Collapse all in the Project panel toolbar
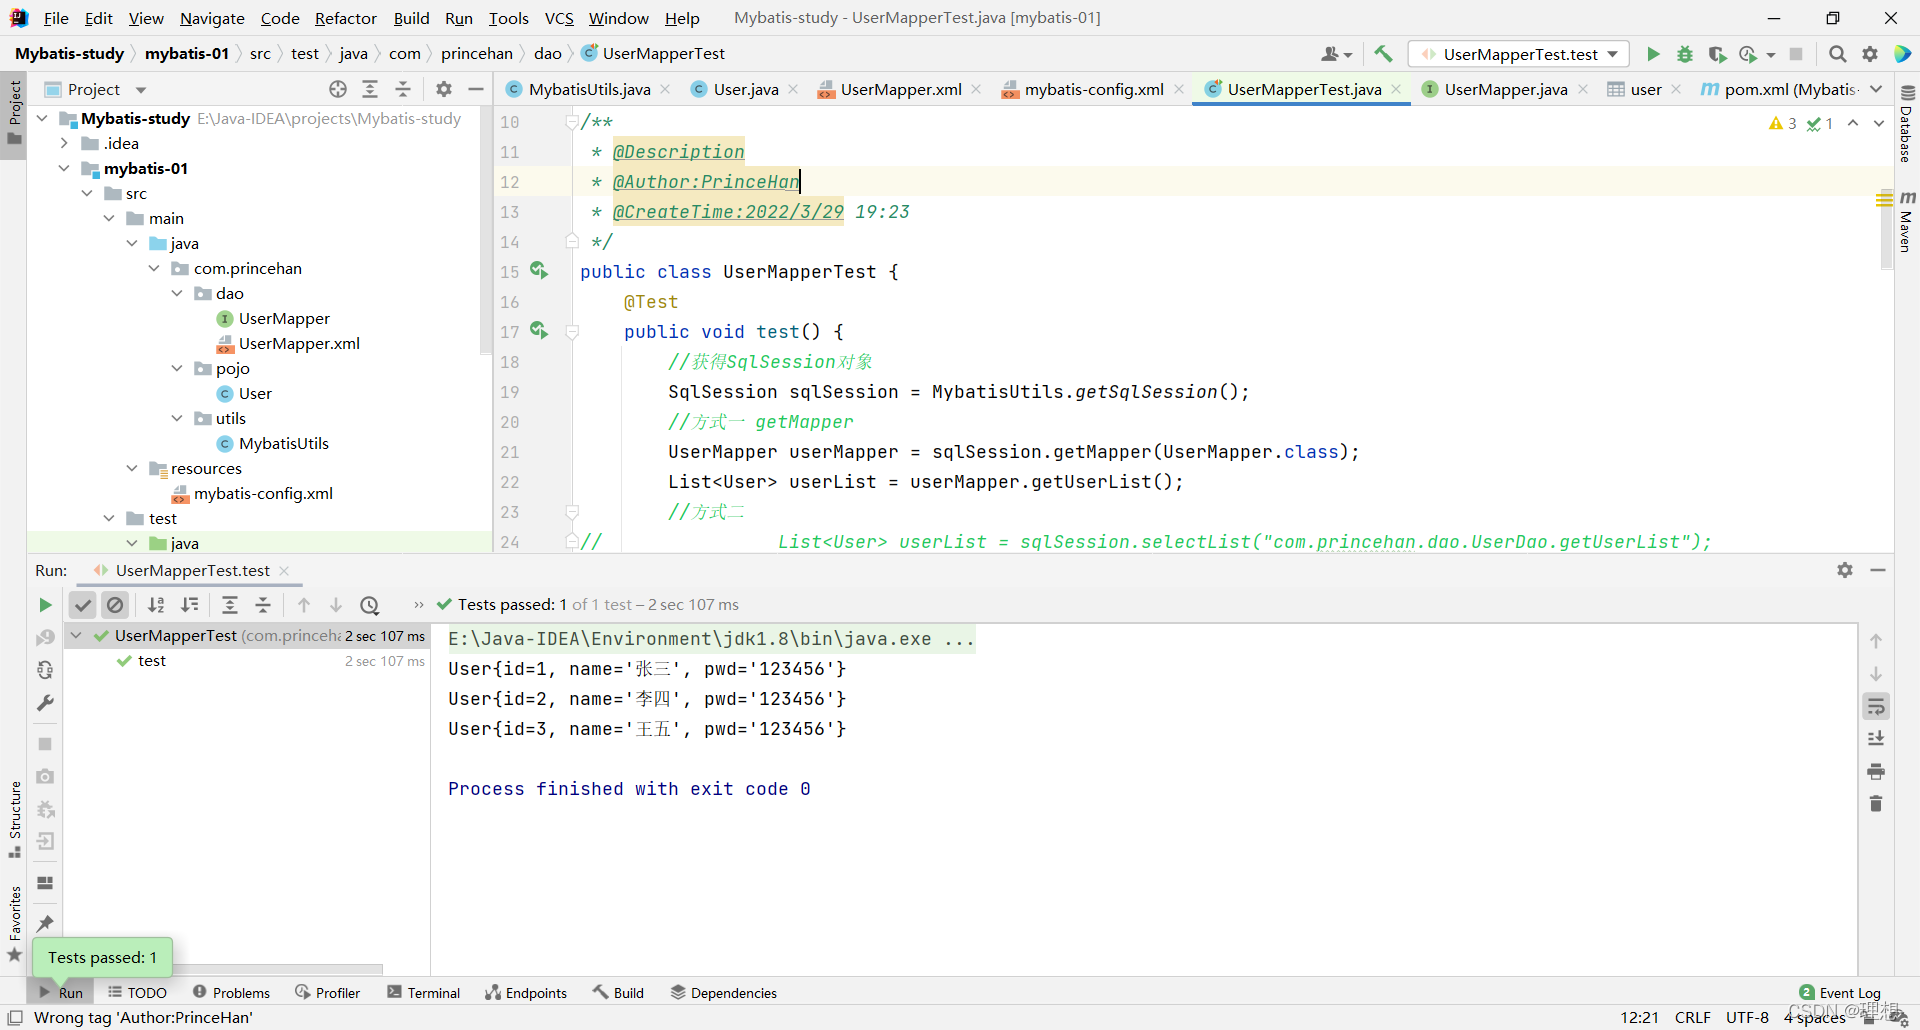This screenshot has height=1030, width=1920. point(403,89)
